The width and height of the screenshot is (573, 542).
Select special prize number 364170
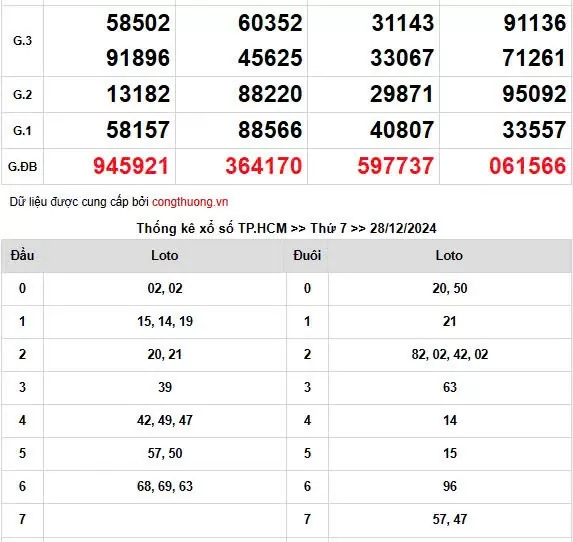[x=263, y=166]
